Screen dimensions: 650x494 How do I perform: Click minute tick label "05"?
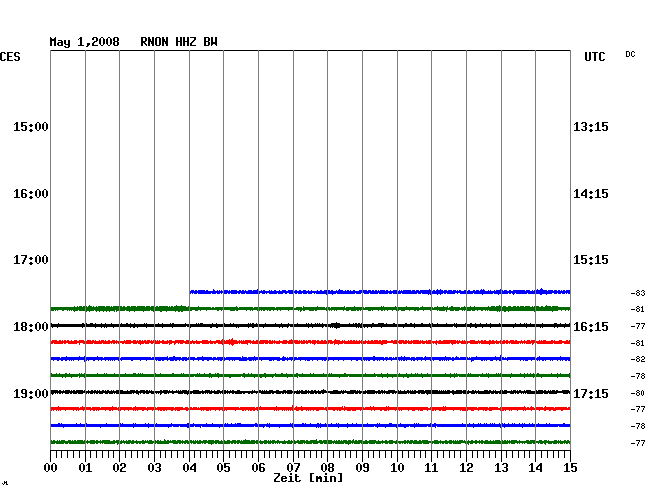pos(223,468)
